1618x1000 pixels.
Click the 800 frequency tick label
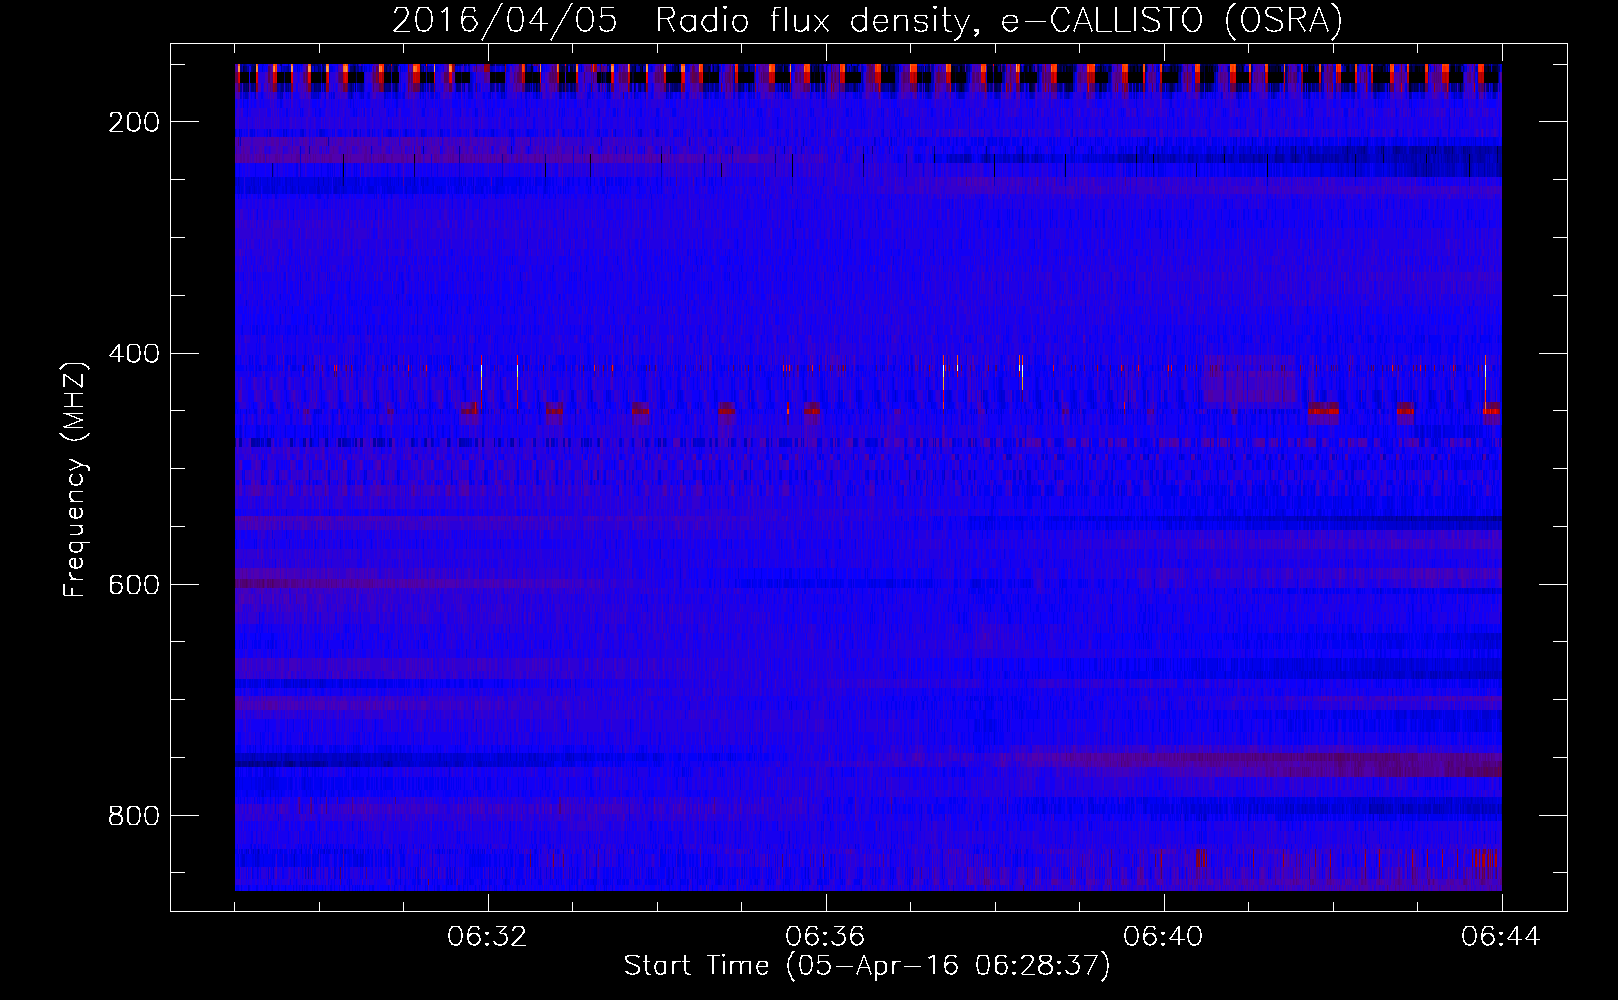pos(134,816)
